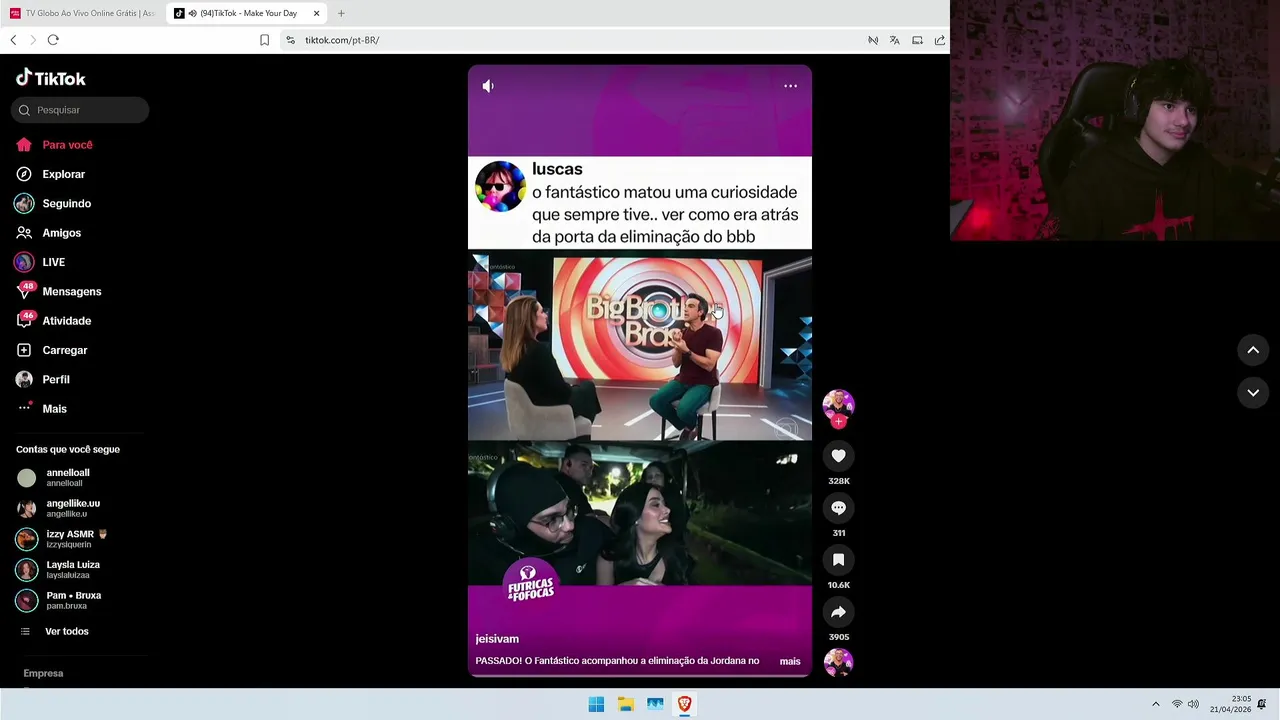Go to previous video with up arrow

click(x=1253, y=350)
